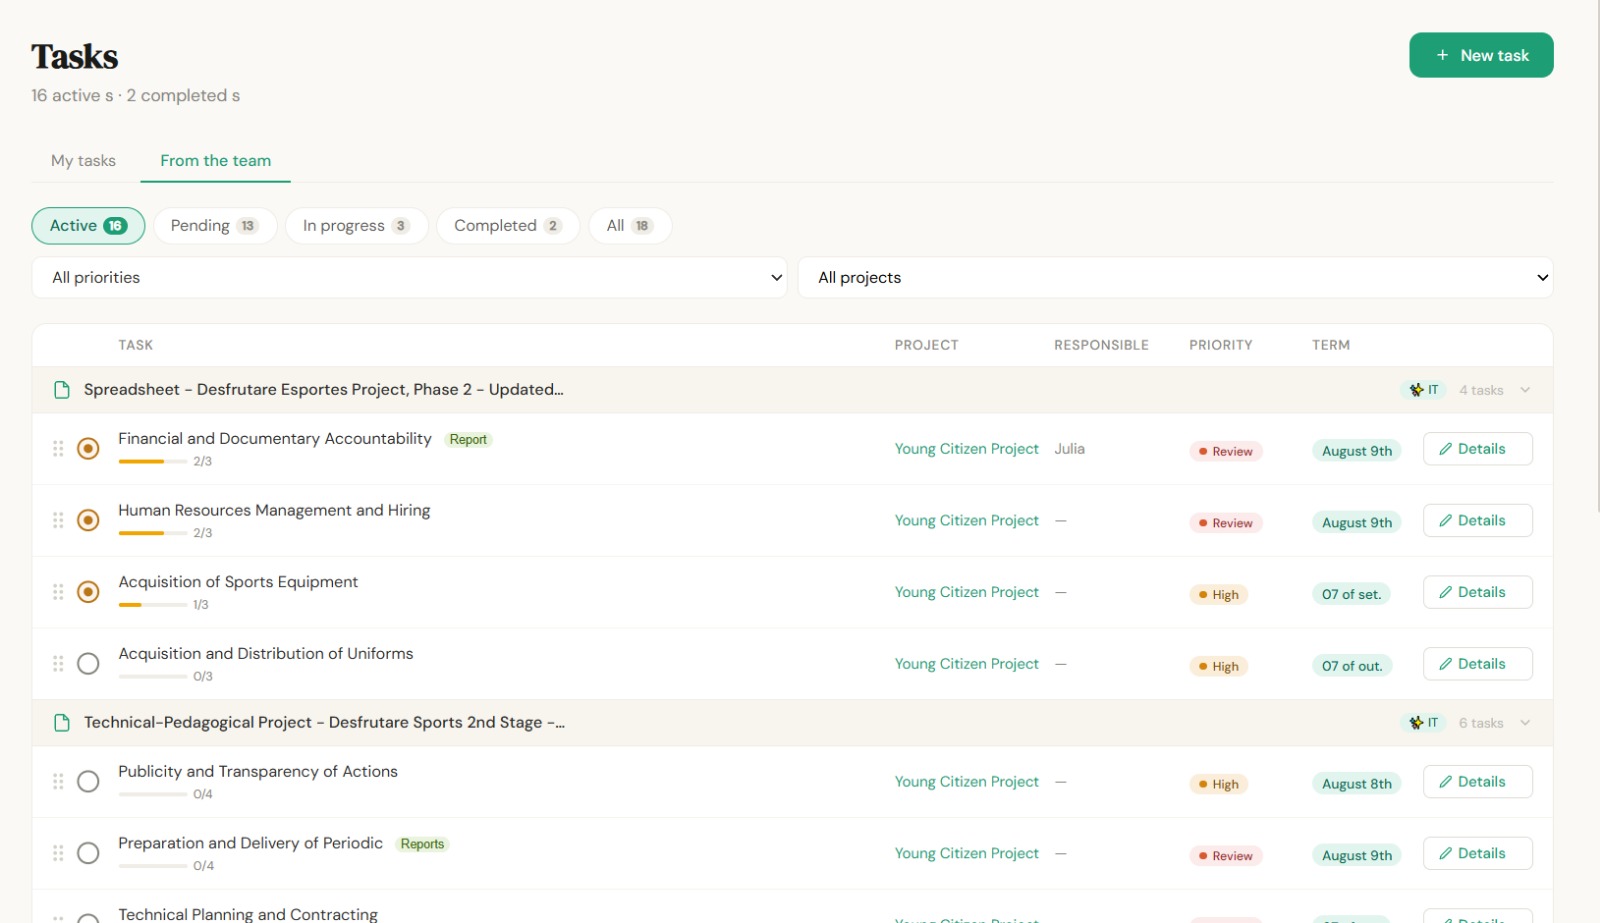Toggle status circle for Acquisition of Sports Equipment
The width and height of the screenshot is (1600, 923).
(88, 592)
